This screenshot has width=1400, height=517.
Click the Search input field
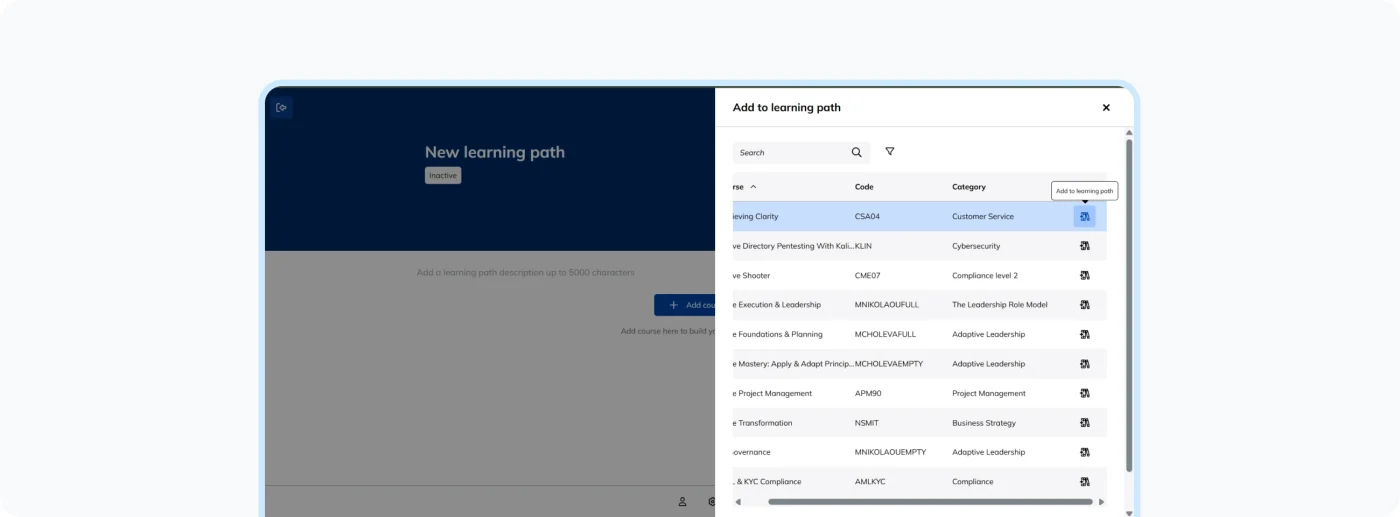pos(790,153)
